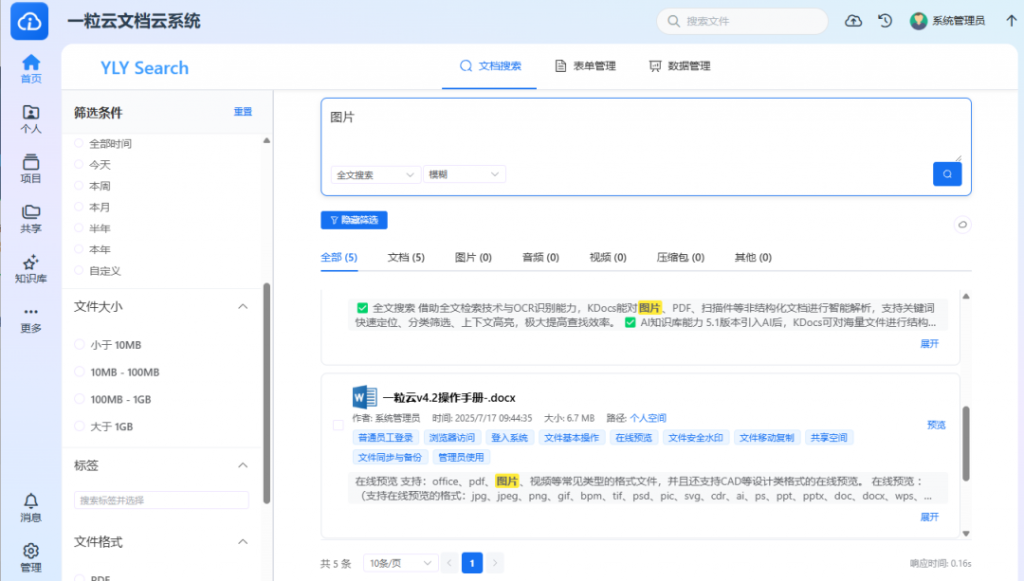1024x581 pixels.
Task: Click the blue search magnifier button
Action: pos(947,174)
